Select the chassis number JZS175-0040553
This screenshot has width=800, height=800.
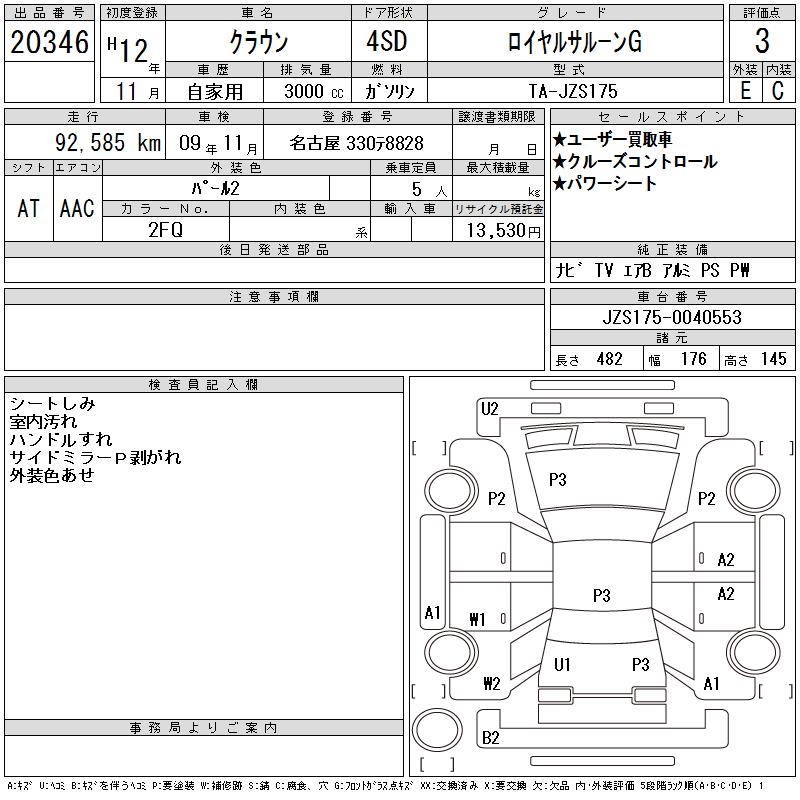673,317
